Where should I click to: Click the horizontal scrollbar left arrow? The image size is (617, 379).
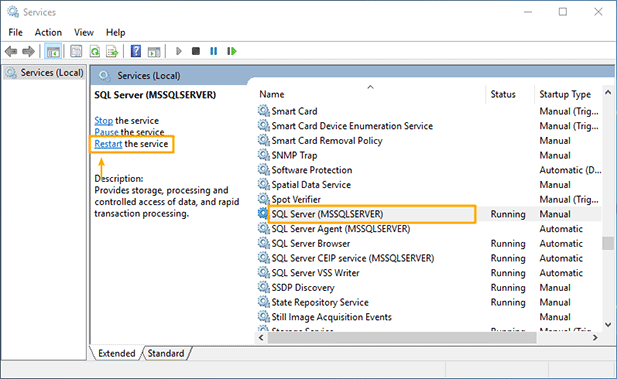(261, 338)
